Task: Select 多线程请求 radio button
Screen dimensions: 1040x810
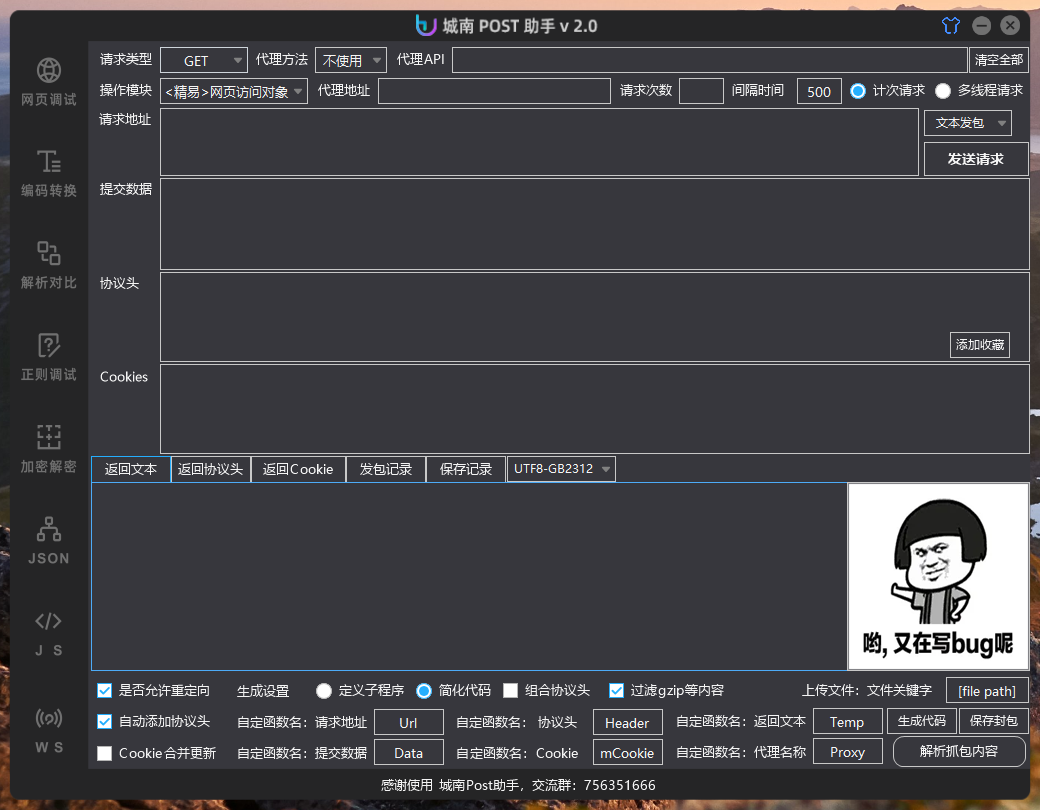Action: point(942,91)
